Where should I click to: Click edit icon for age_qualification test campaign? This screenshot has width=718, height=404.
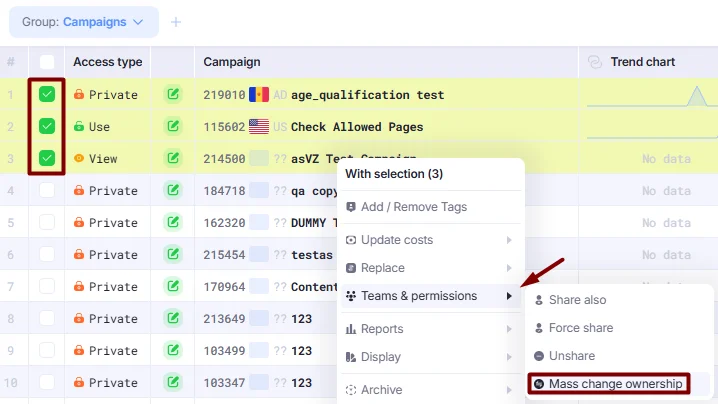173,94
